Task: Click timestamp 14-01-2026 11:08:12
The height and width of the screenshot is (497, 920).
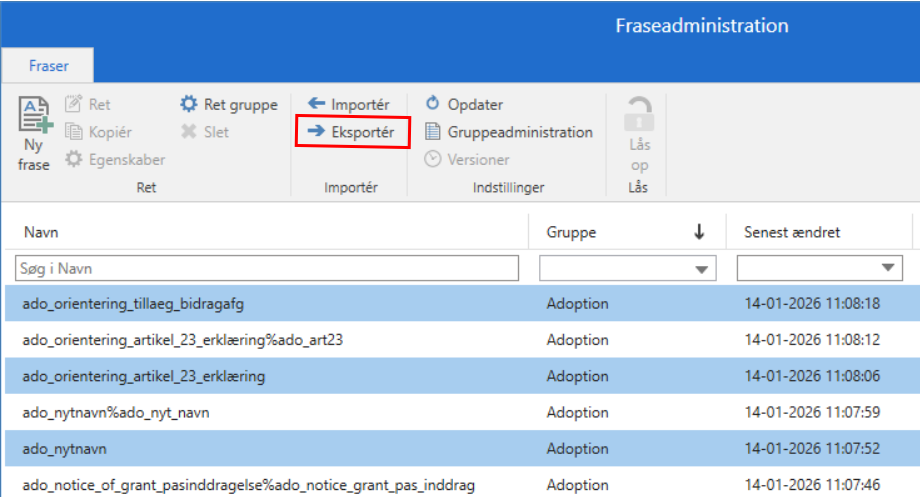Action: [812, 340]
